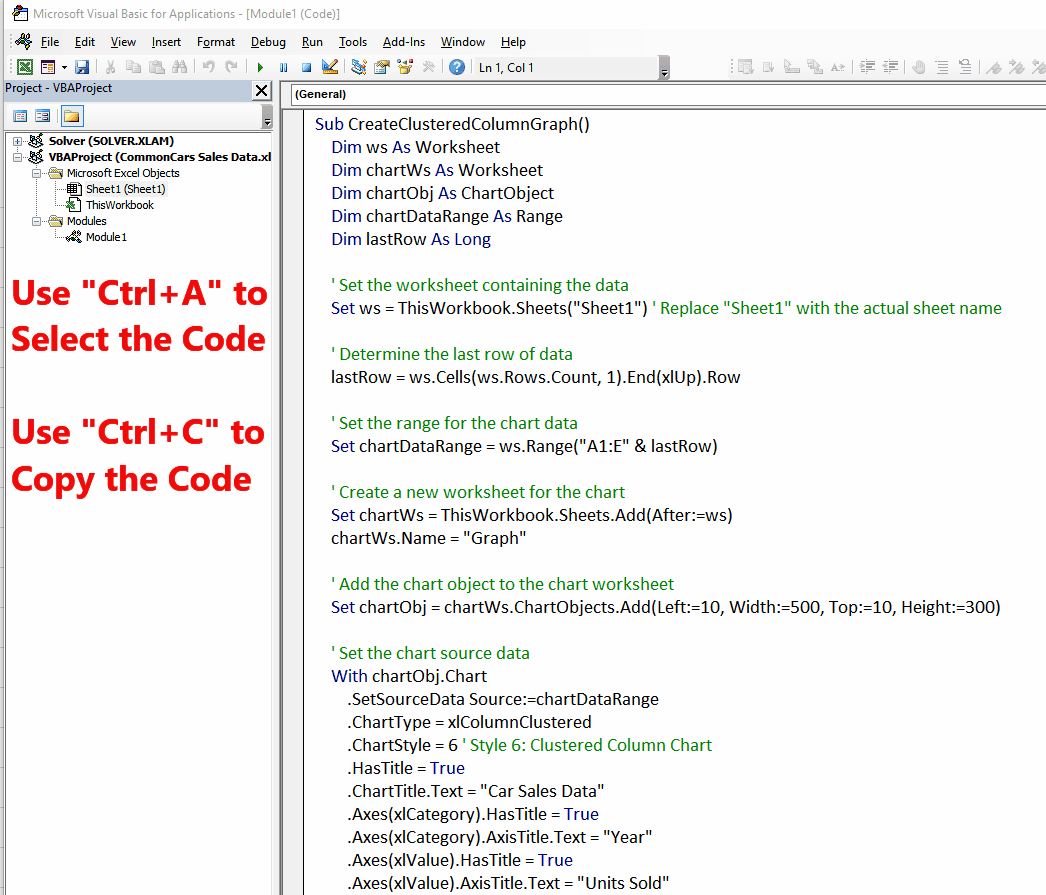Open Find with the binoculars icon
The image size is (1046, 895).
[179, 67]
